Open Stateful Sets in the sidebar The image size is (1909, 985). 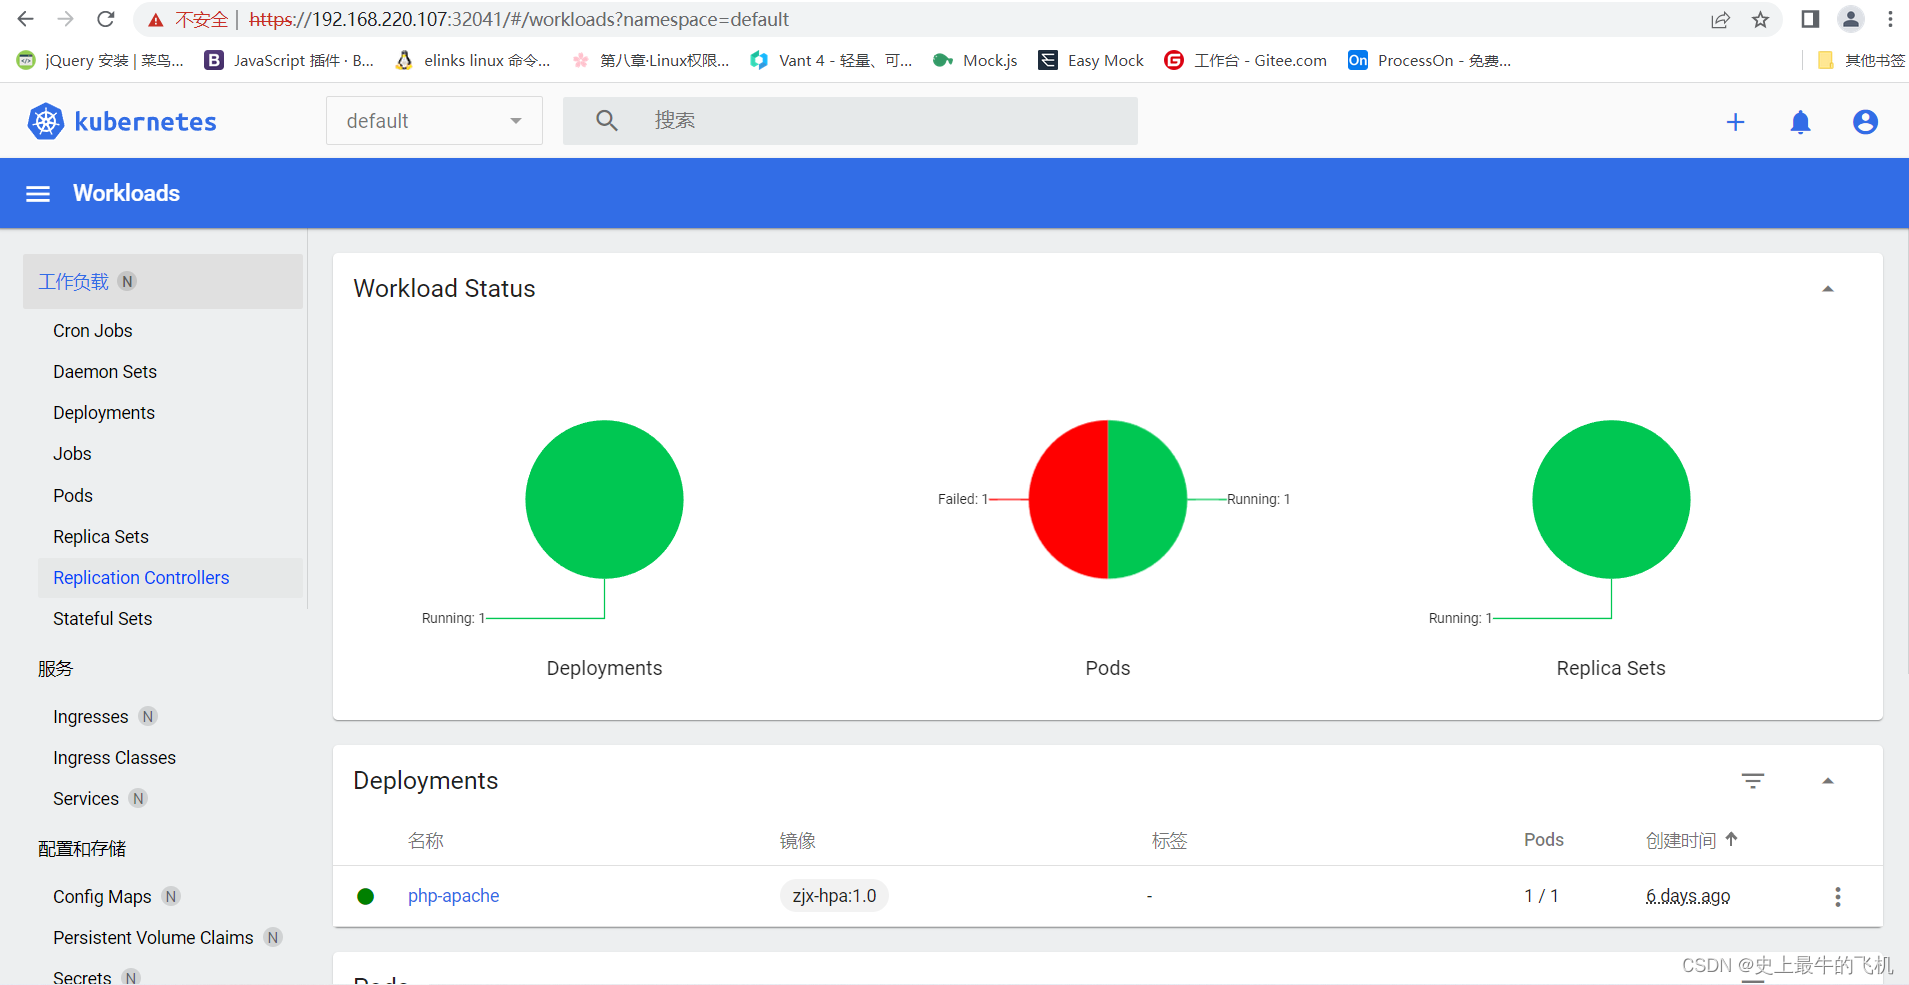[x=103, y=619]
